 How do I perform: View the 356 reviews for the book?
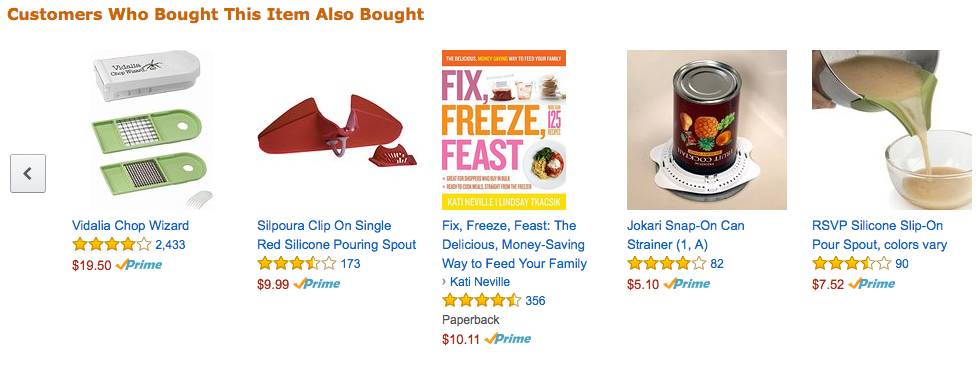click(x=536, y=301)
